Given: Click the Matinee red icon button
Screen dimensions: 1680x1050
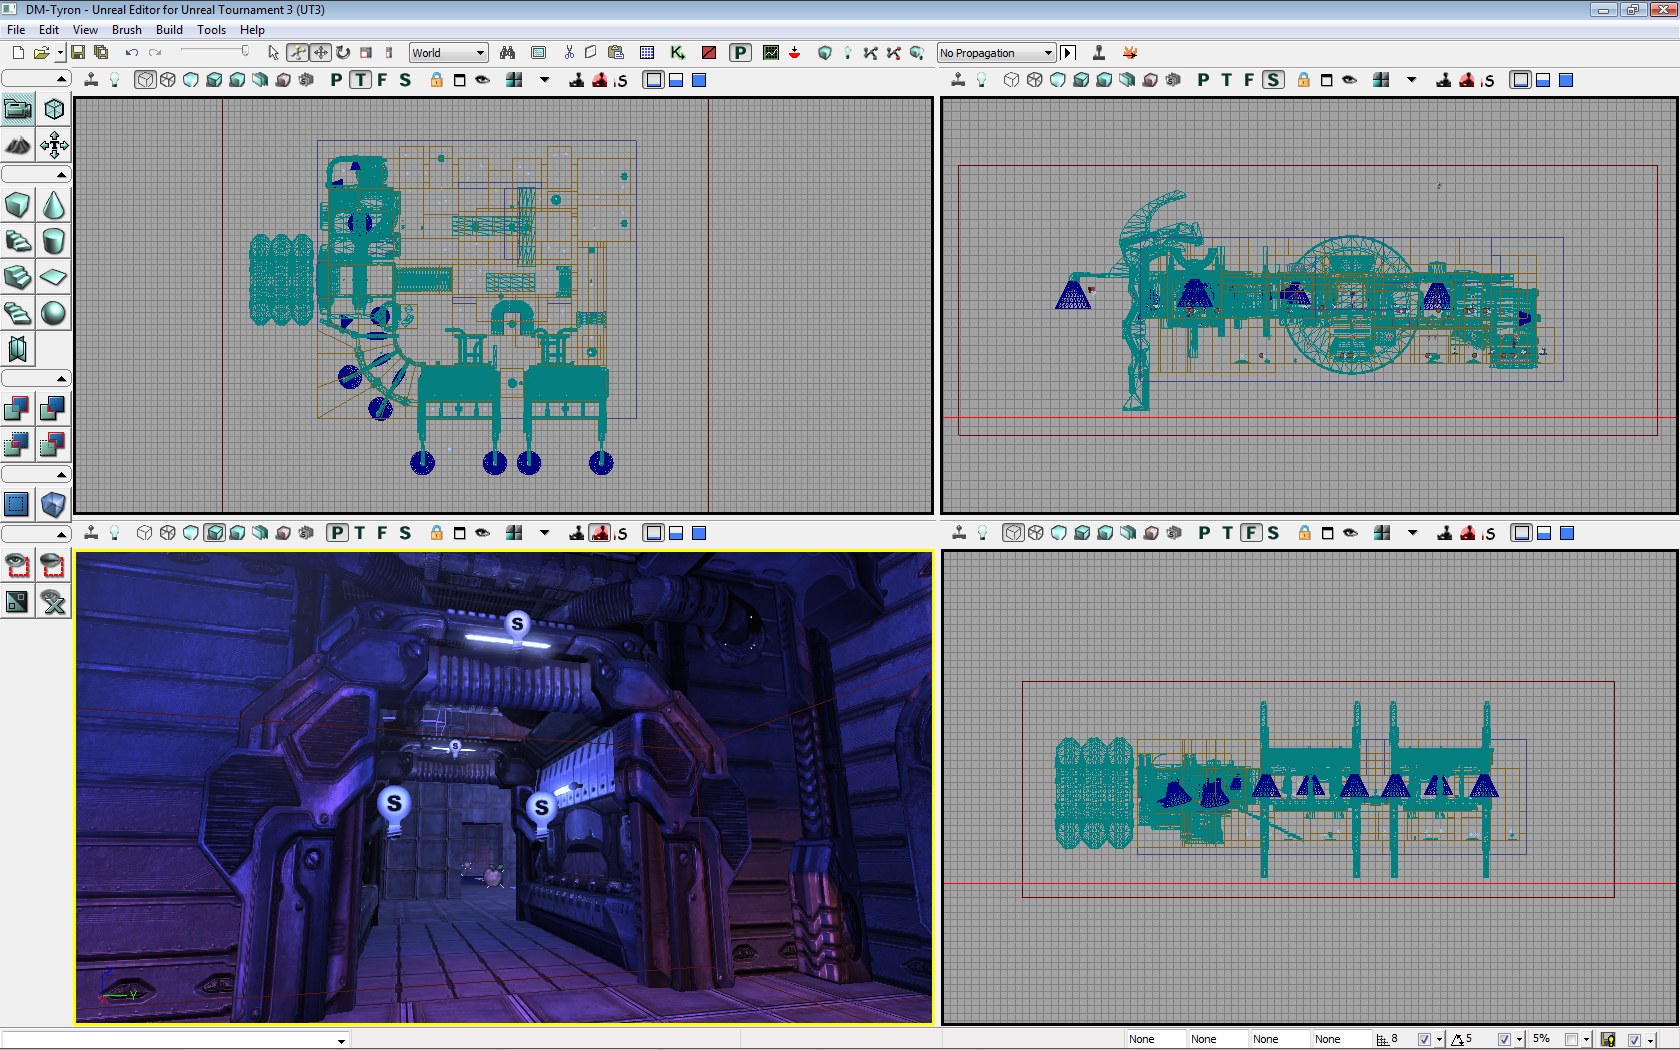Looking at the screenshot, I should click(x=709, y=53).
